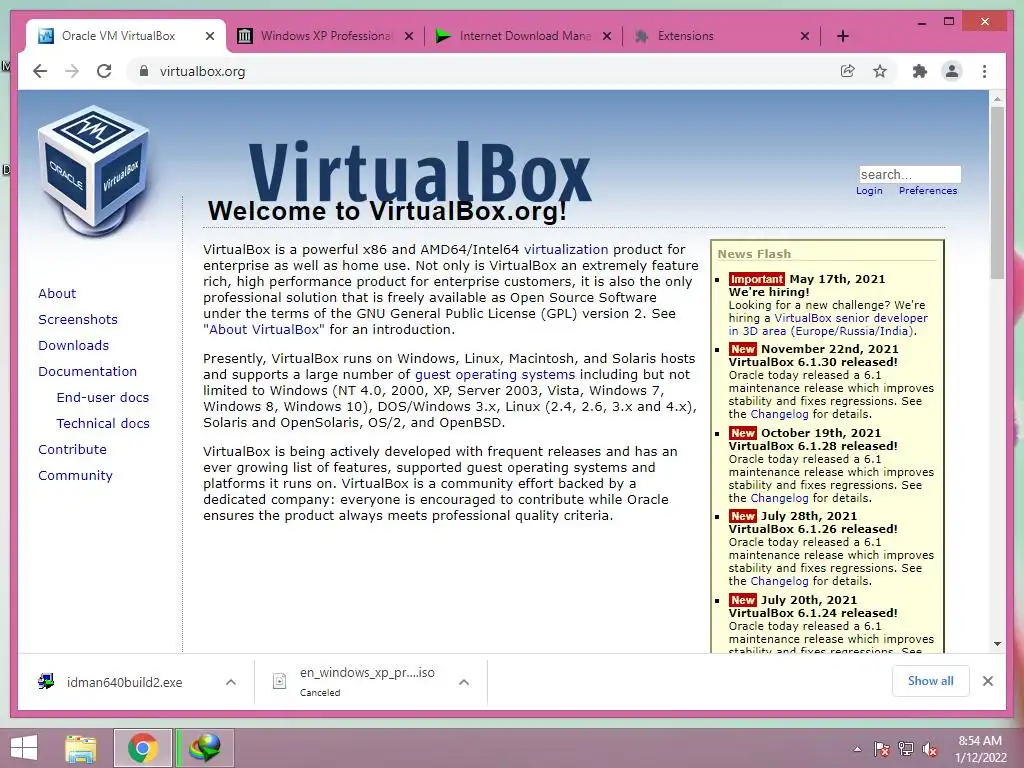The image size is (1024, 768).
Task: Open the Windows Start button
Action: click(24, 748)
